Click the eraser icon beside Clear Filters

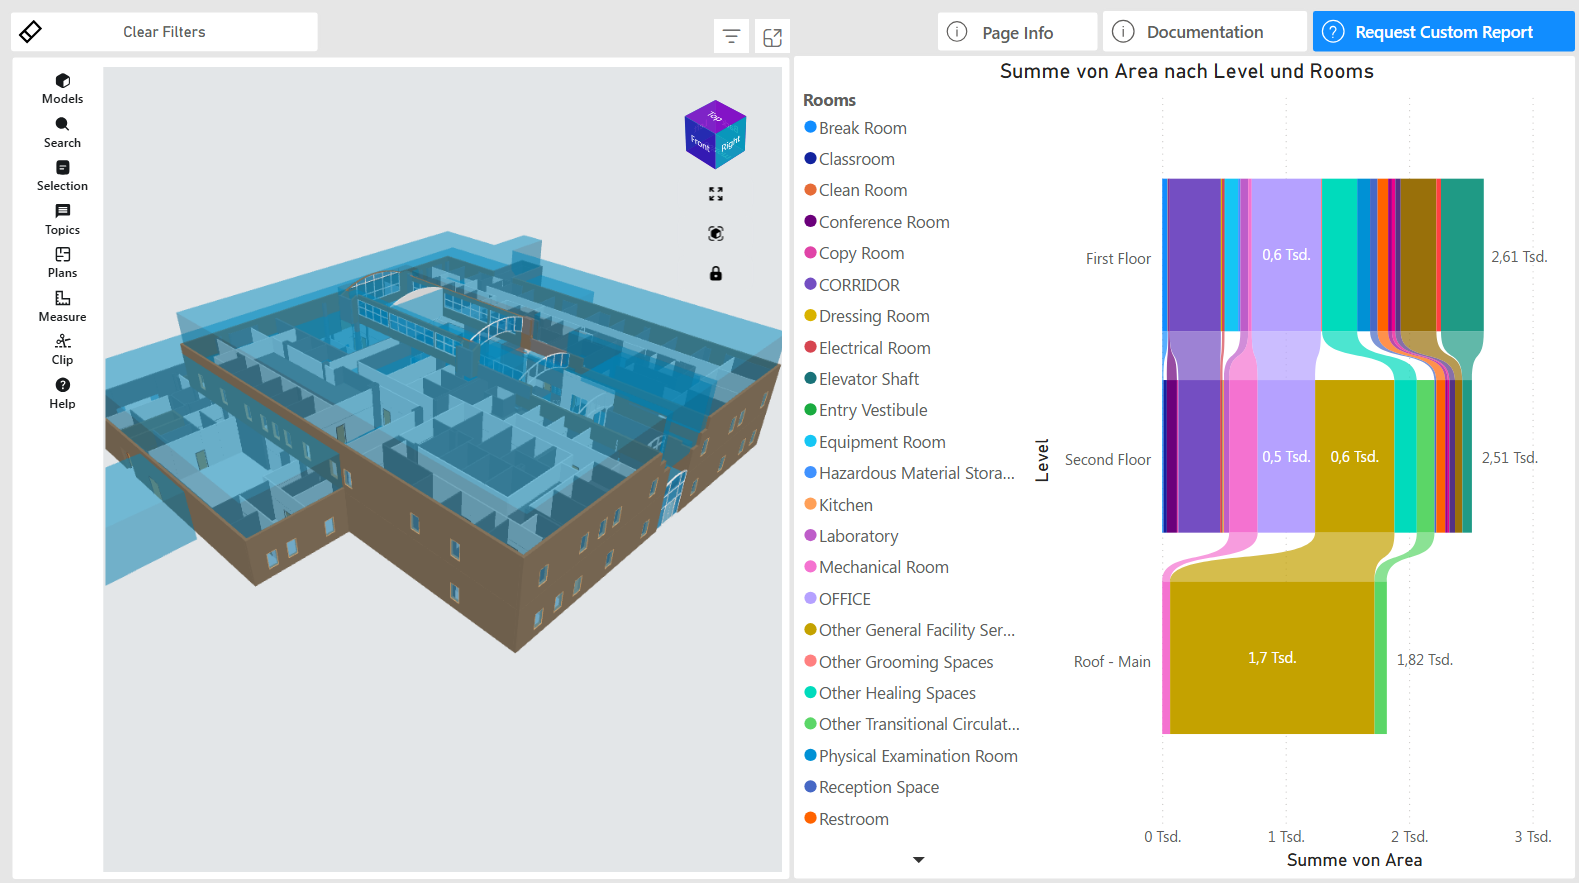click(x=31, y=32)
